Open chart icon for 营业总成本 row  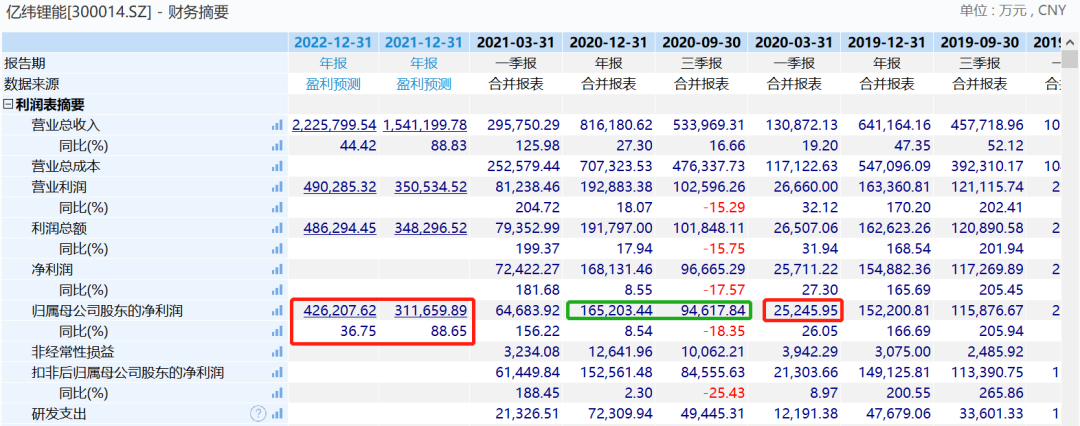[x=277, y=167]
